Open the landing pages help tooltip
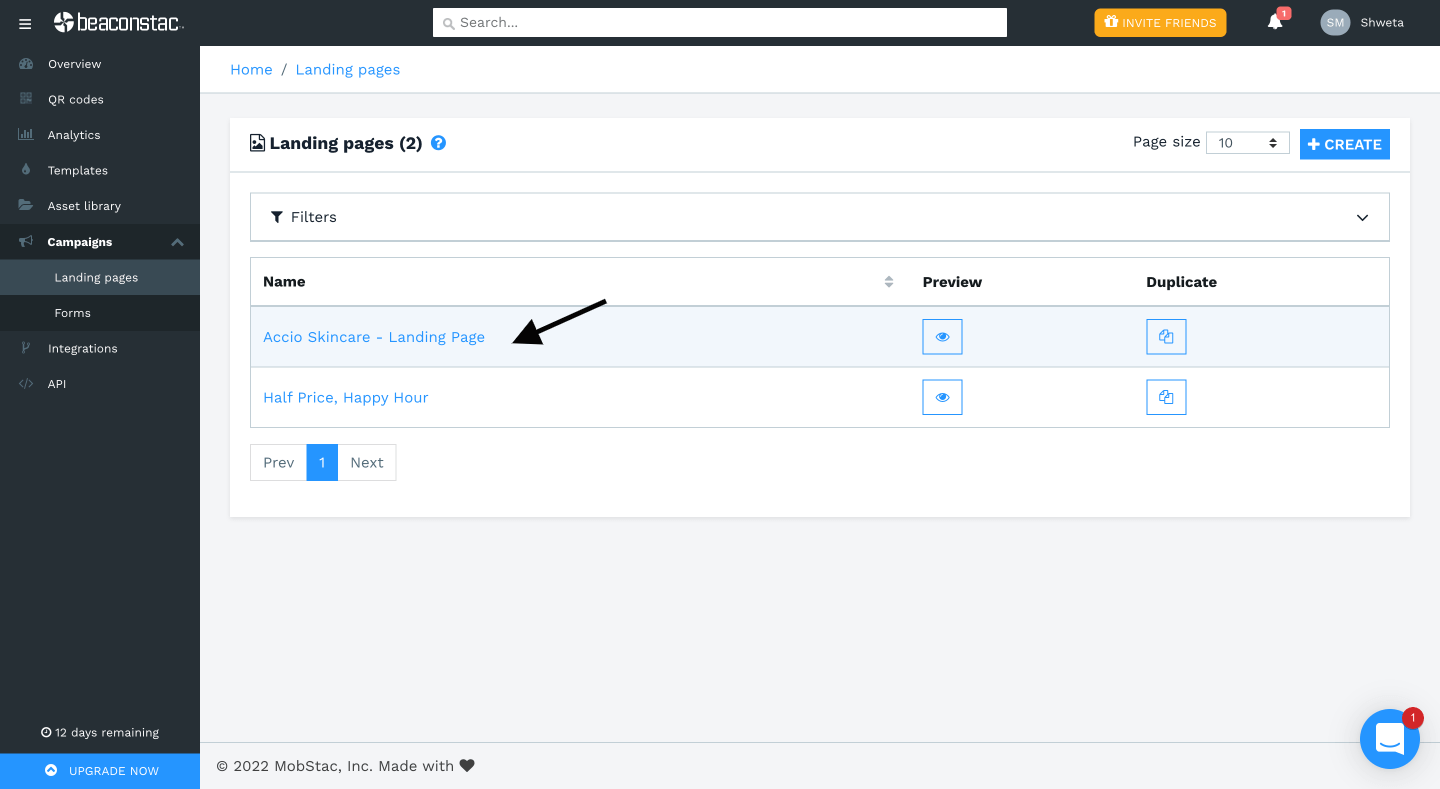Screen dimensions: 1440x789 tap(438, 143)
